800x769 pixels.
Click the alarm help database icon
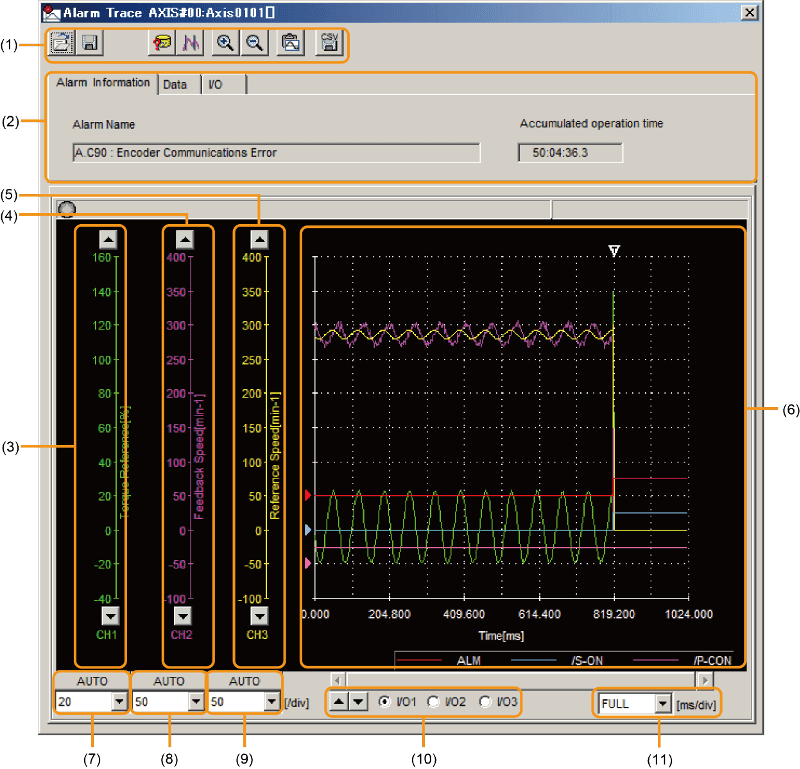161,44
